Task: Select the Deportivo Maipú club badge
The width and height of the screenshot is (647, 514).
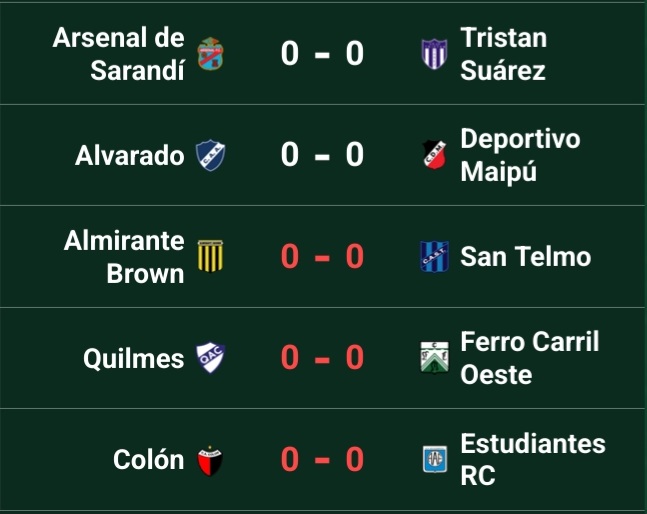Action: coord(434,155)
